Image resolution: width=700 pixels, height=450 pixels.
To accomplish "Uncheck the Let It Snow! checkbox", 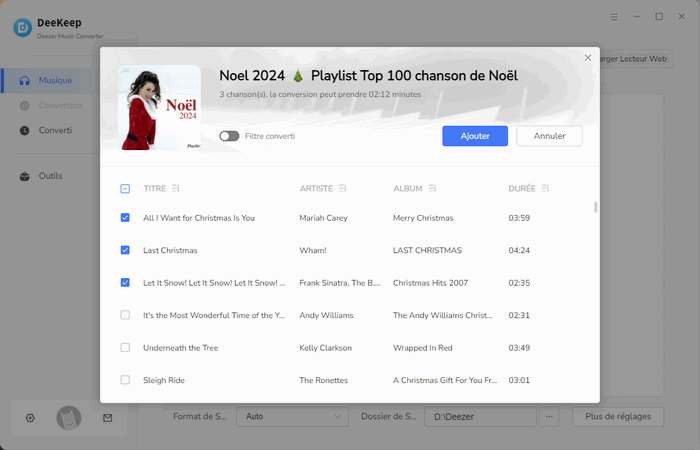I will click(125, 283).
